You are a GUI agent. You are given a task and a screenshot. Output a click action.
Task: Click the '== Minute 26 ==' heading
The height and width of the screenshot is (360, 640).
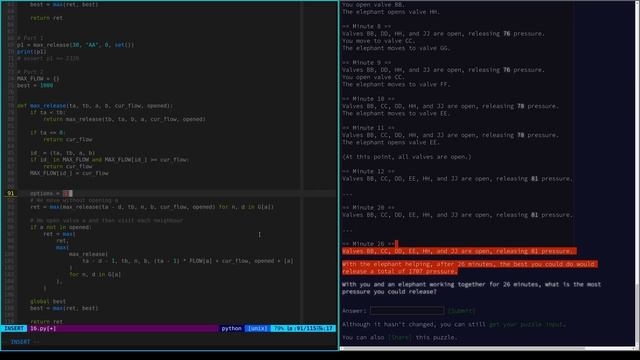tap(368, 244)
